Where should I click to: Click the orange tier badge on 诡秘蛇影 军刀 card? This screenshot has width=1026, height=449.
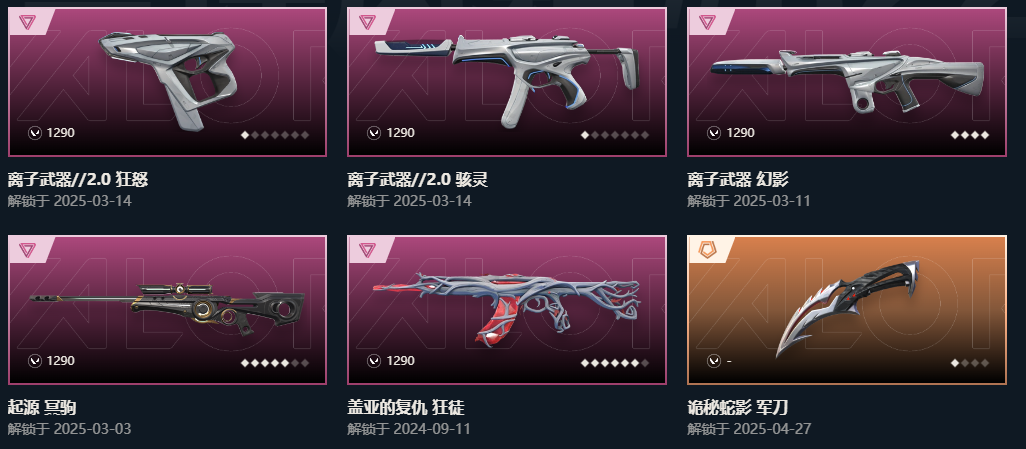point(707,249)
